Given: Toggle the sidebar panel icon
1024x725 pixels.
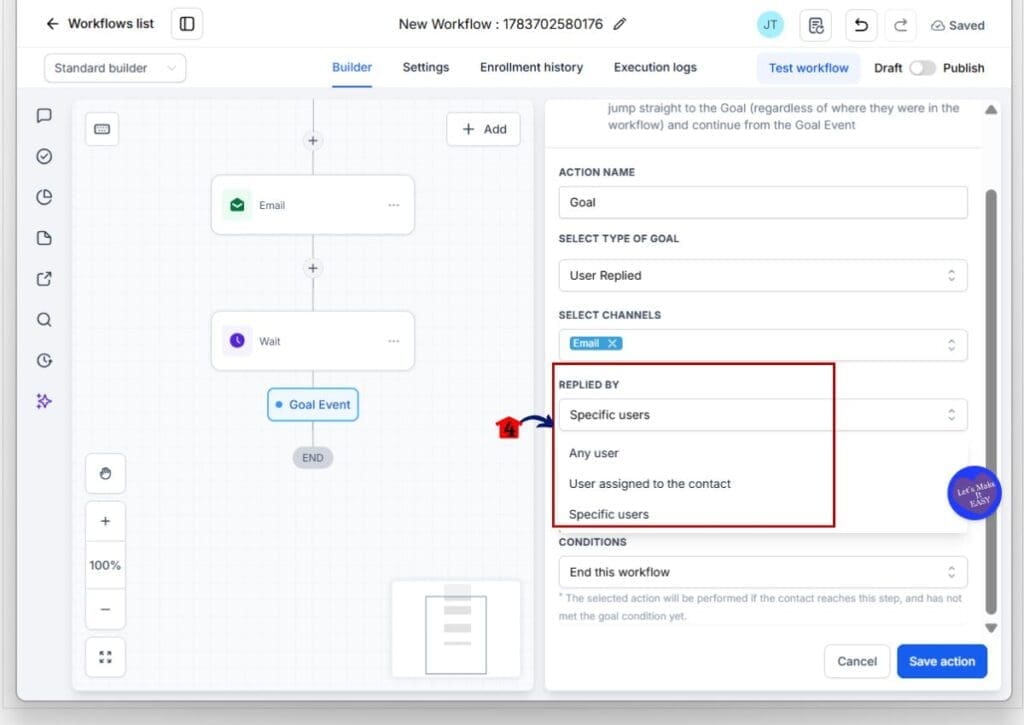Looking at the screenshot, I should point(187,24).
